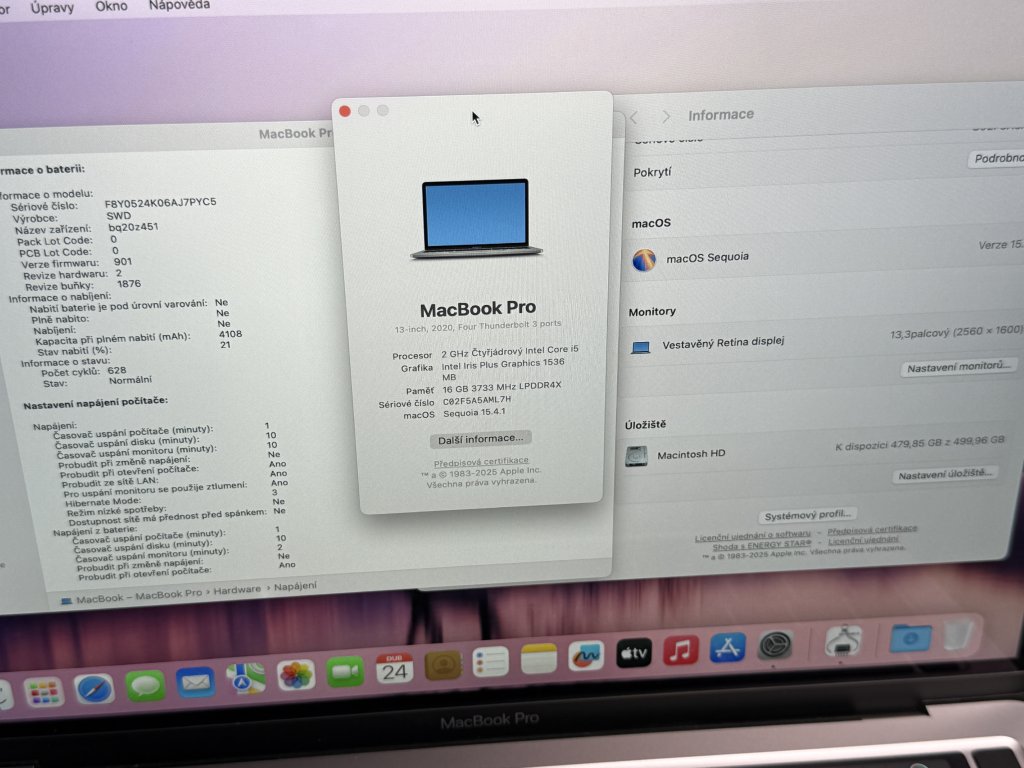Viewport: 1024px width, 768px height.
Task: Click serial number text C02F5A5AML7H
Action: pos(477,400)
